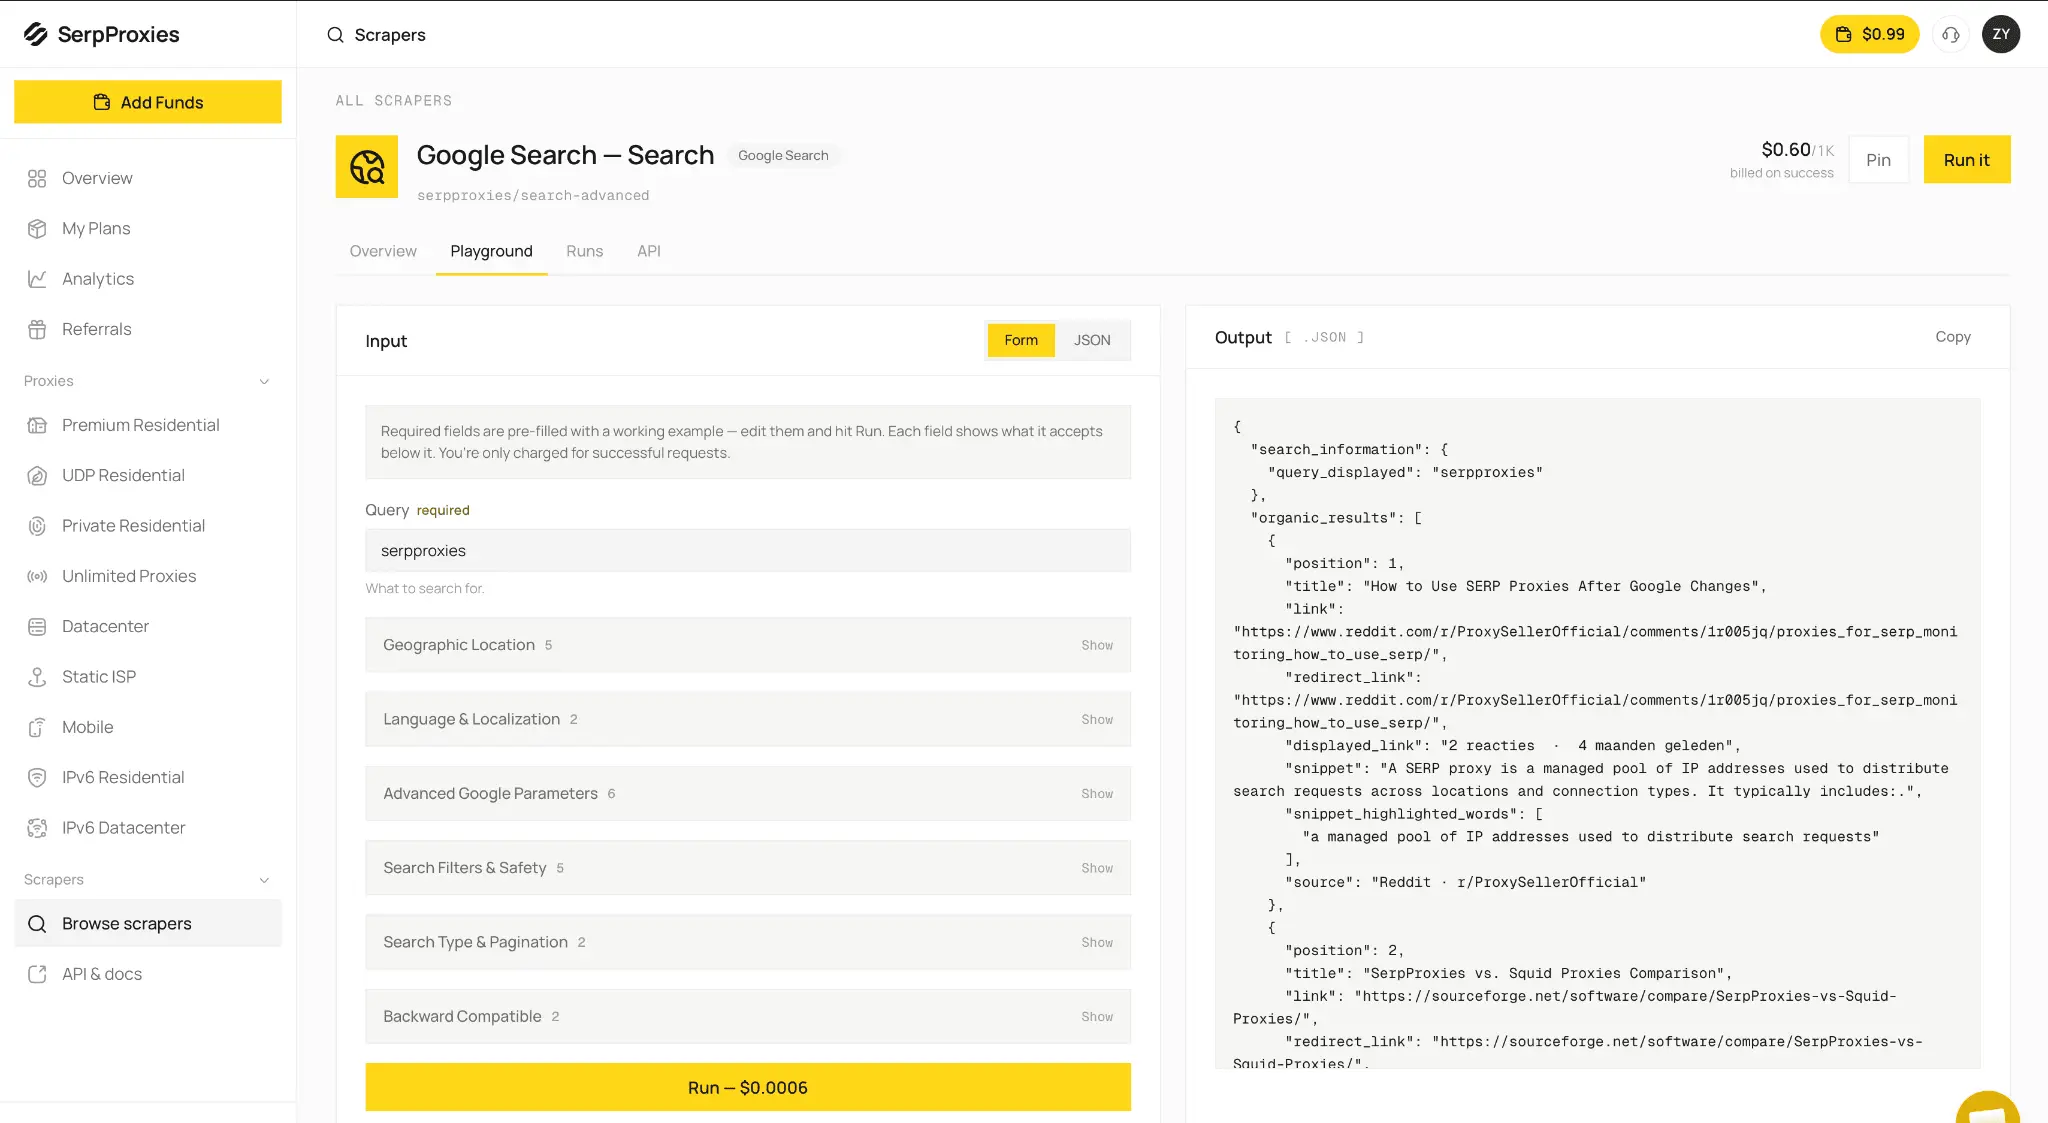Click the IPv6 Datacenter icon
The image size is (2048, 1123).
(x=37, y=828)
